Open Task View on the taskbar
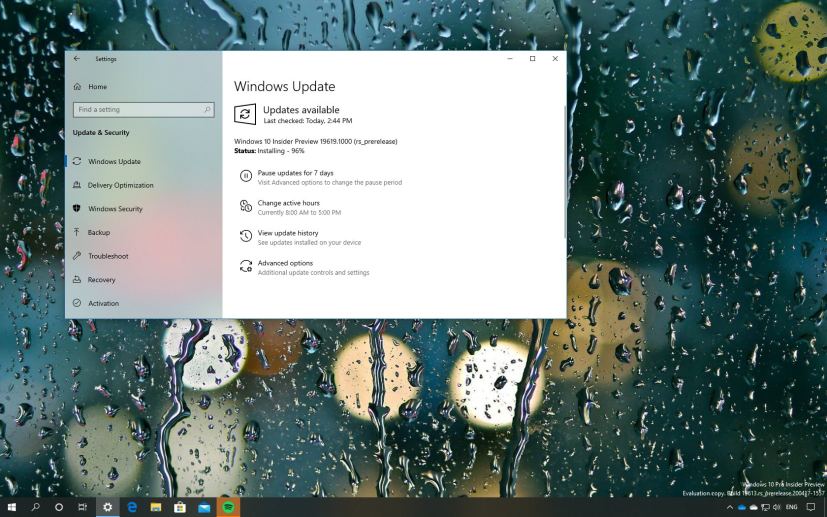Image resolution: width=827 pixels, height=517 pixels. pos(83,507)
